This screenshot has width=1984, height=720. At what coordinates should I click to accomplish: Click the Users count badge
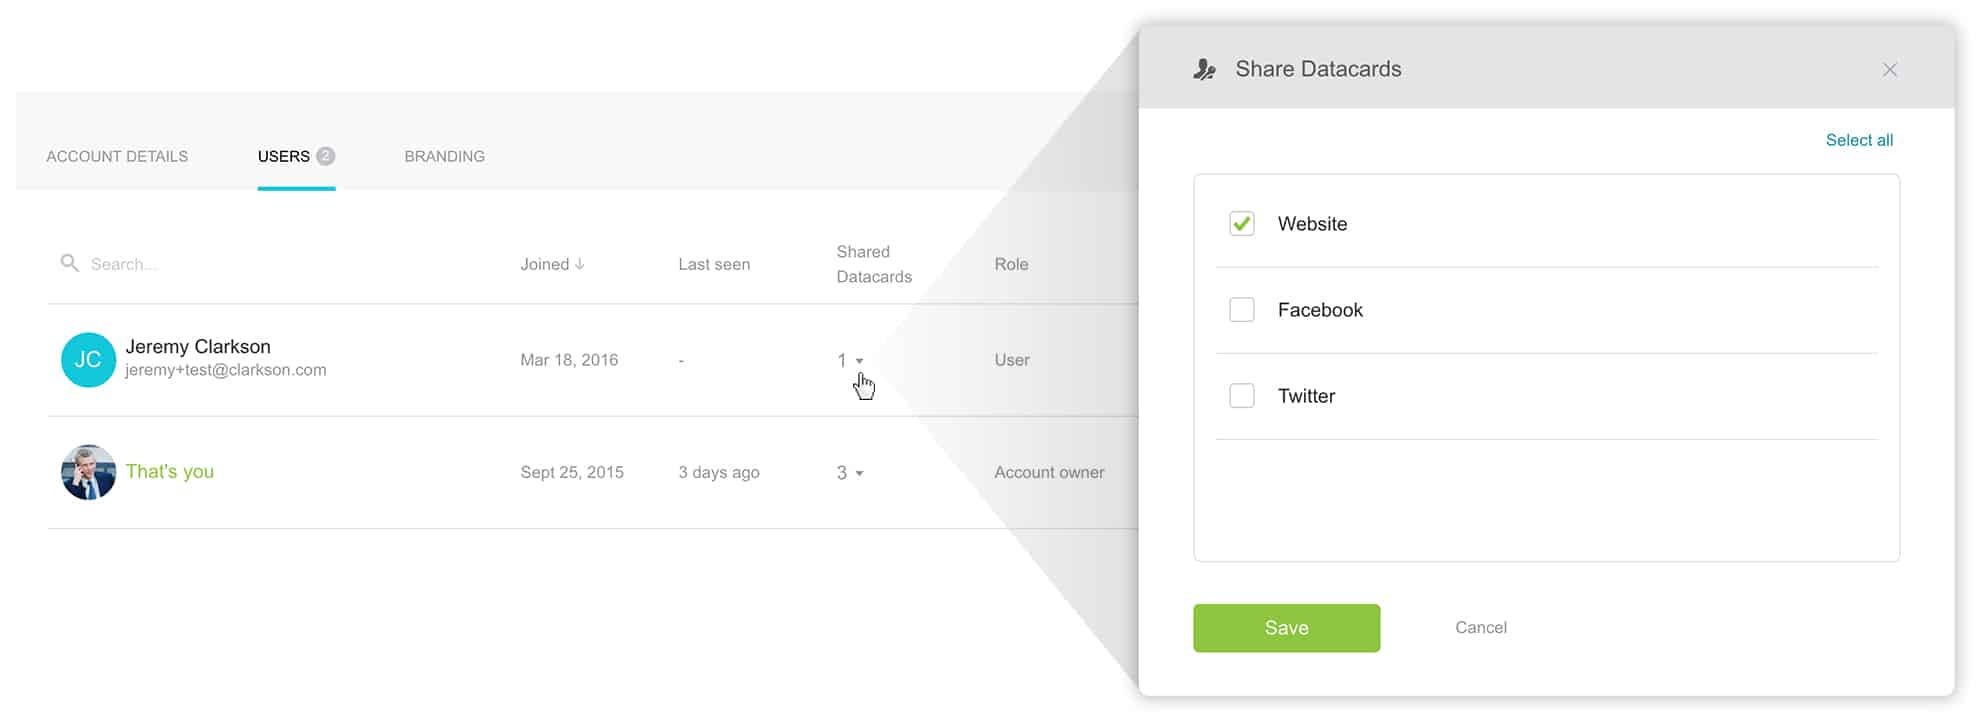pyautogui.click(x=325, y=156)
